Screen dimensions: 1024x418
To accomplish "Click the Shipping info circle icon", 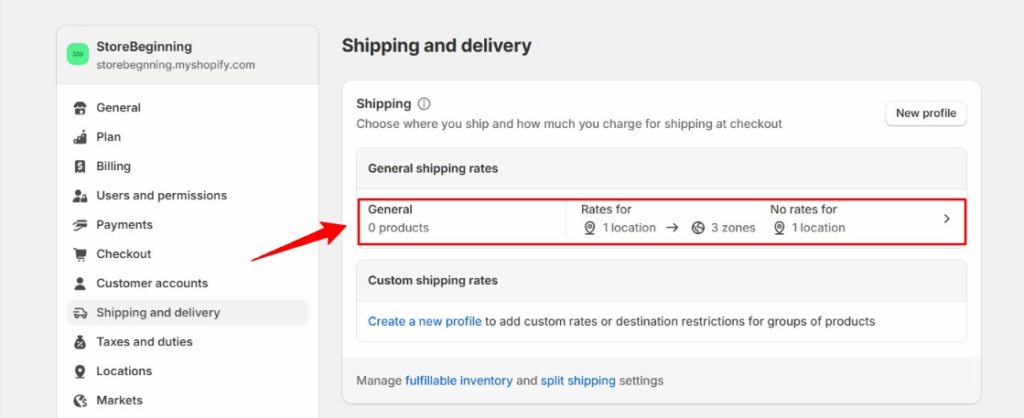I will 424,104.
